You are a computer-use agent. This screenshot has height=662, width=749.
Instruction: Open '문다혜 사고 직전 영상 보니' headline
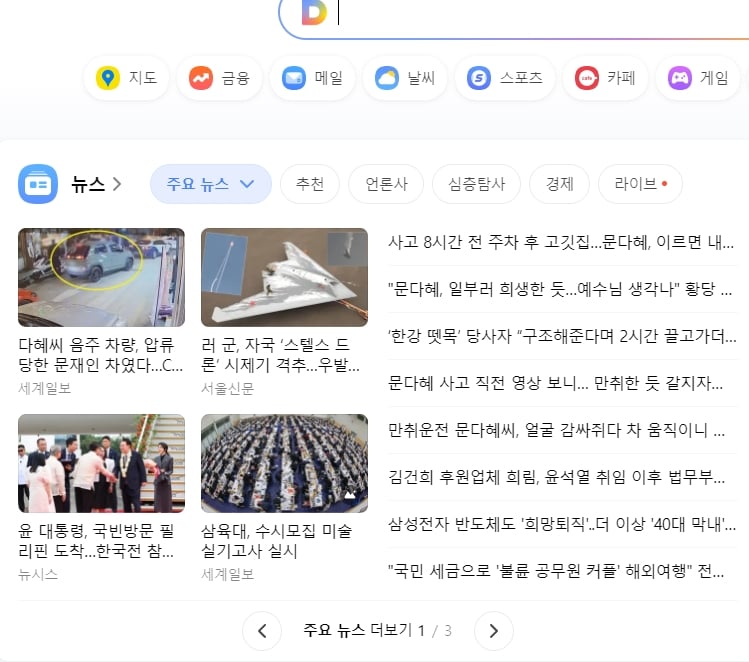[556, 383]
